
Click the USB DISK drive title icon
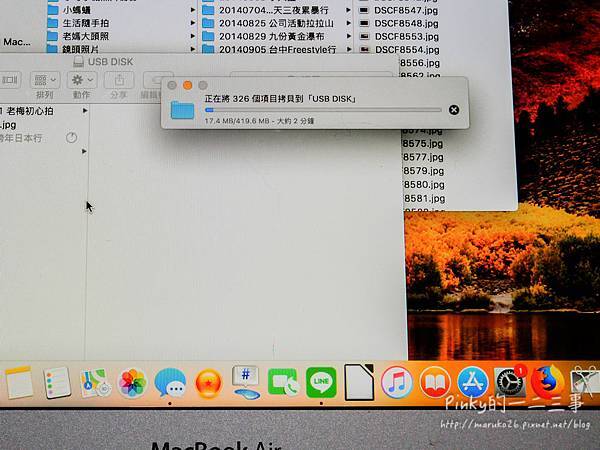[78, 62]
